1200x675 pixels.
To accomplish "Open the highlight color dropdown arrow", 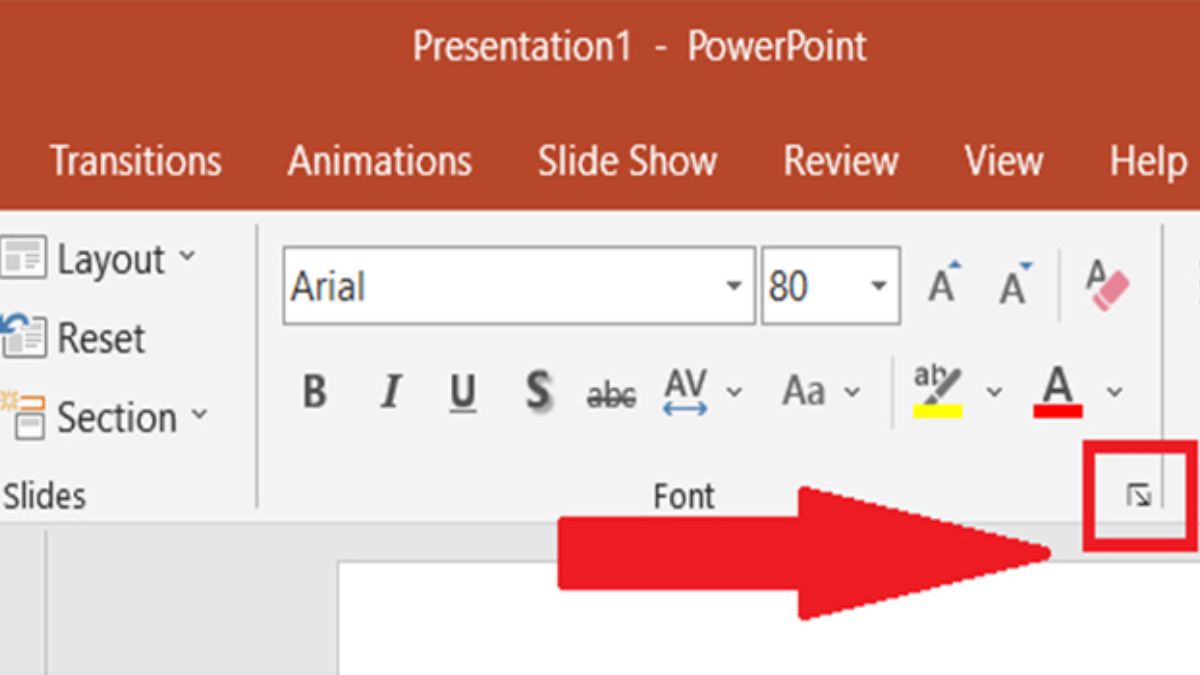I will pos(994,392).
